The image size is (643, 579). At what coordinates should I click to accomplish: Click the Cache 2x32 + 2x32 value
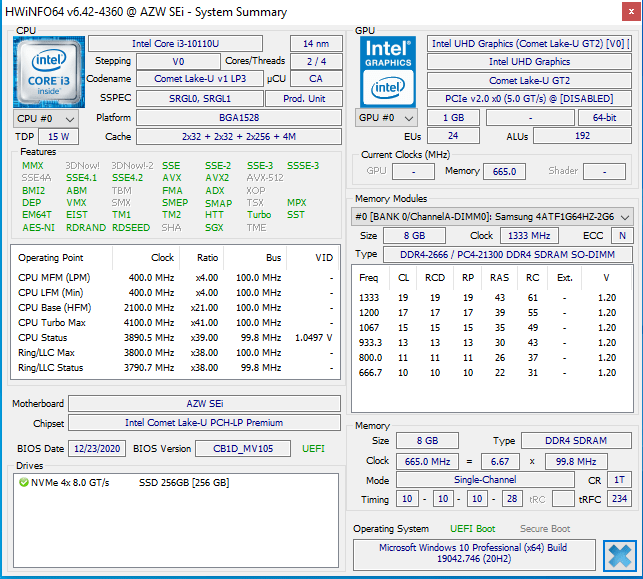tap(239, 137)
